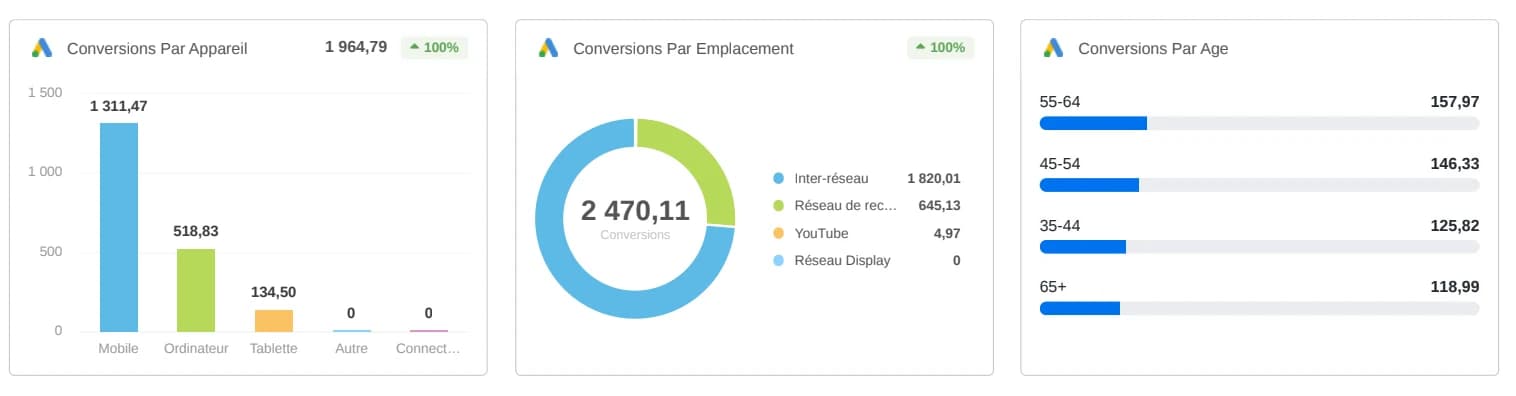Click the 1 000 y-axis tick label

(x=44, y=172)
